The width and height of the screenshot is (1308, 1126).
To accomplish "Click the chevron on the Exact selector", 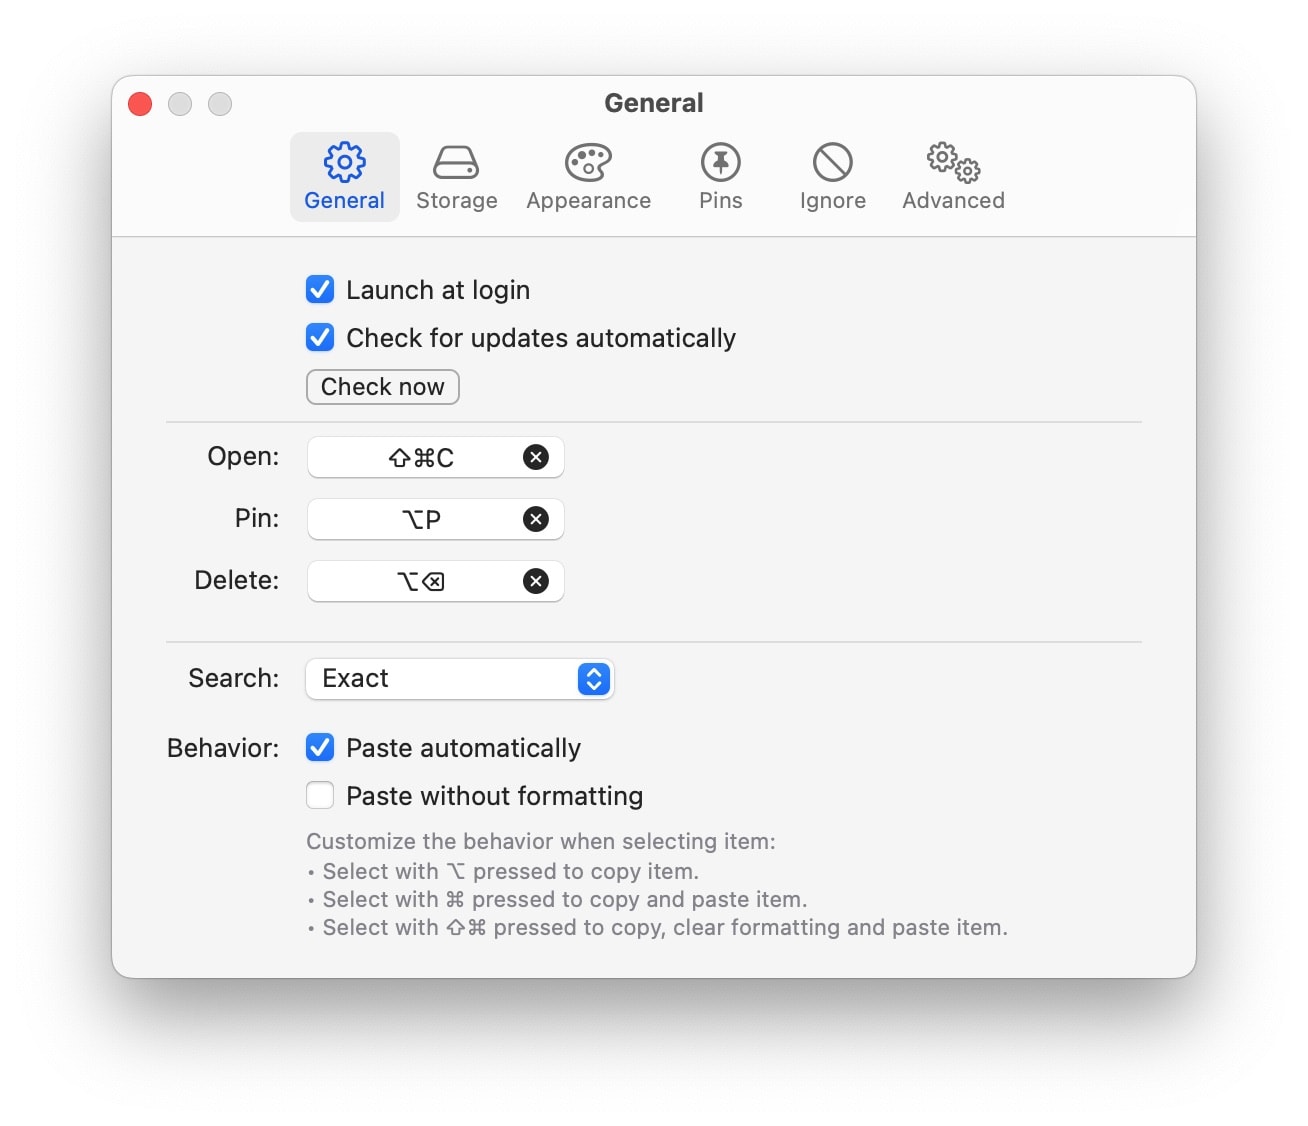I will click(594, 679).
